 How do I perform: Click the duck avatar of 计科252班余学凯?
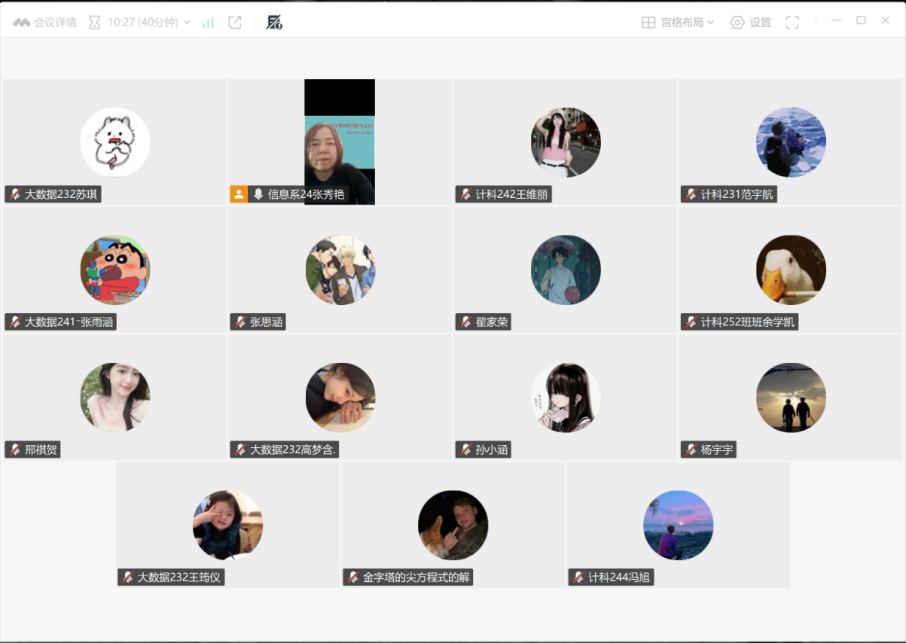click(x=790, y=270)
